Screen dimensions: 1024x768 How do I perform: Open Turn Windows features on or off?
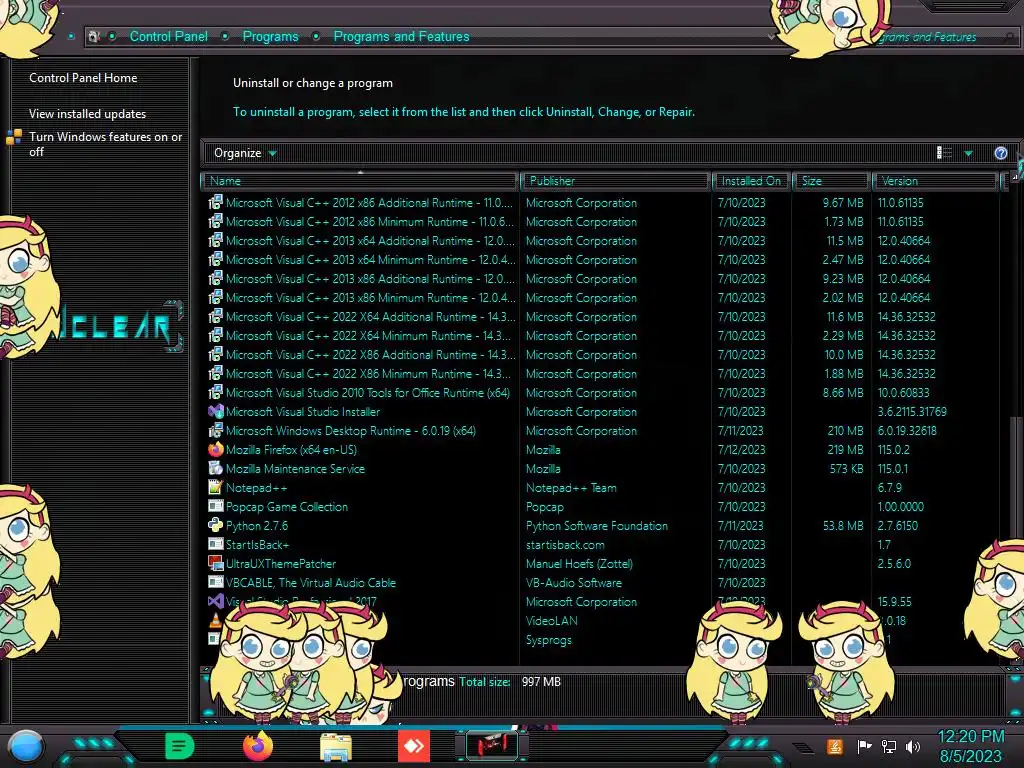(x=106, y=144)
